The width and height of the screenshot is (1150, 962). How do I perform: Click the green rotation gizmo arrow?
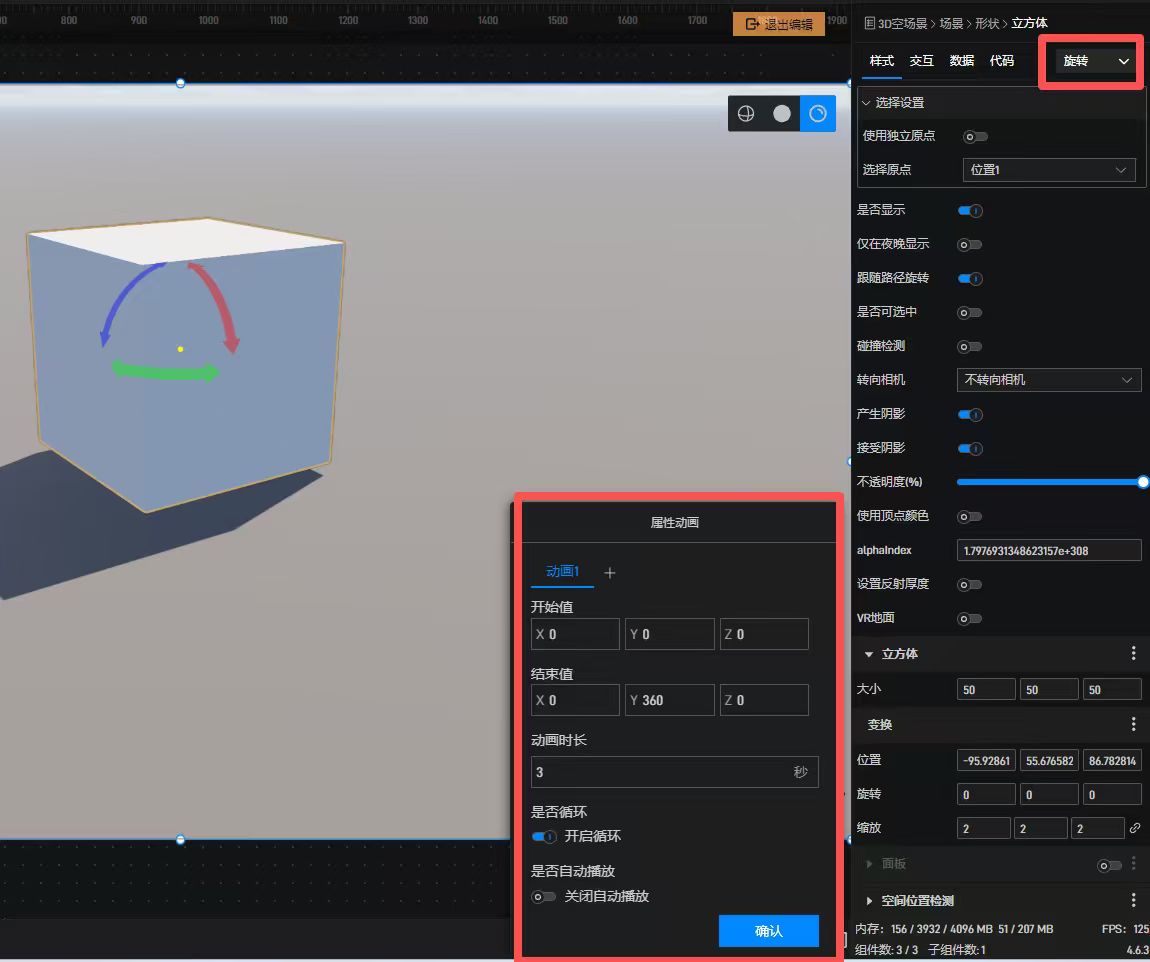(x=166, y=371)
